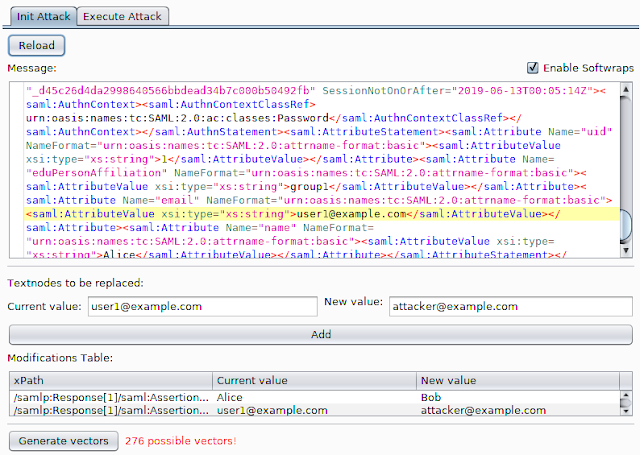Image resolution: width=640 pixels, height=455 pixels.
Task: Click the Name="name" attribute in the message
Action: click(261, 228)
